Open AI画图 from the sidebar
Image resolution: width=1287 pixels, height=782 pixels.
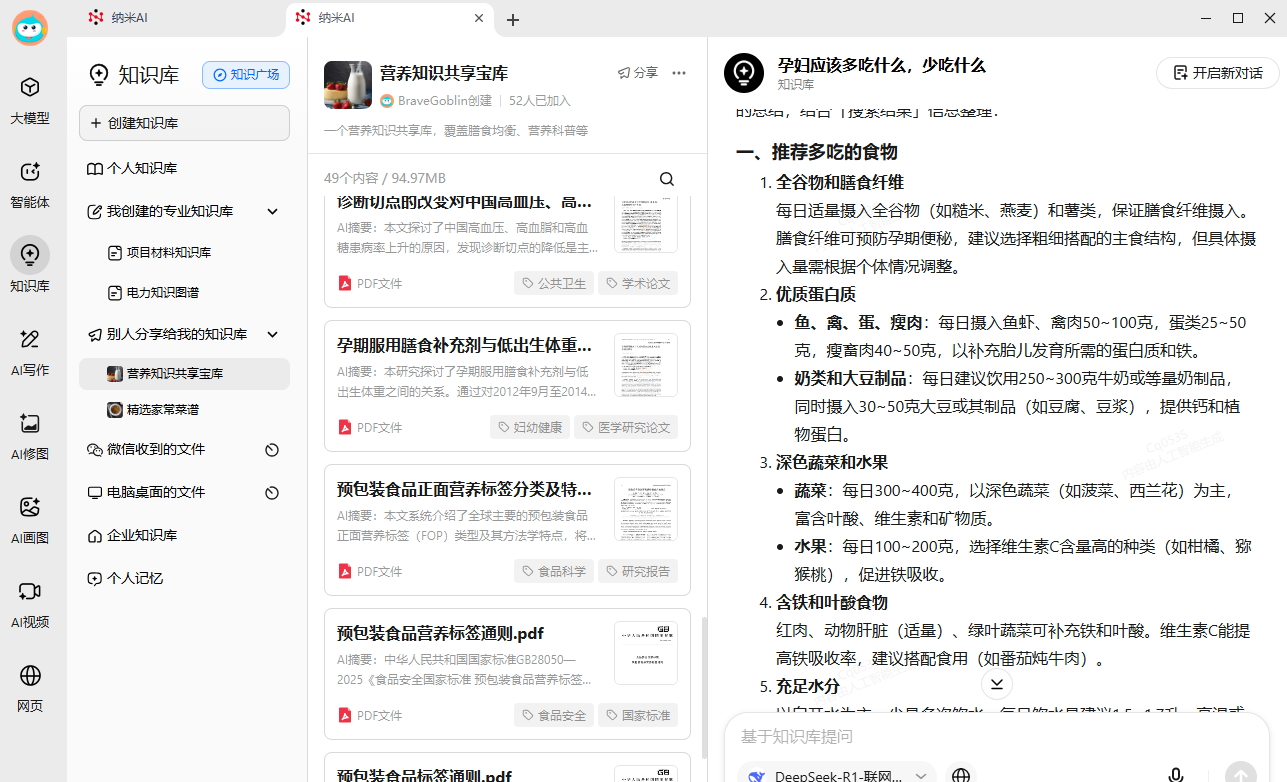click(30, 521)
